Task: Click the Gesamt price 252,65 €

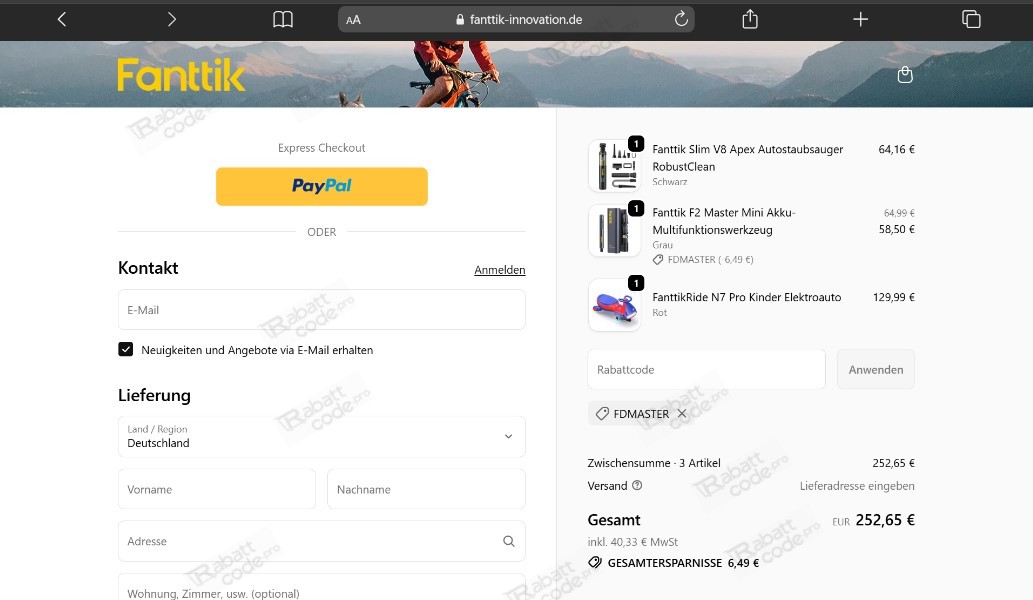Action: pyautogui.click(x=885, y=520)
